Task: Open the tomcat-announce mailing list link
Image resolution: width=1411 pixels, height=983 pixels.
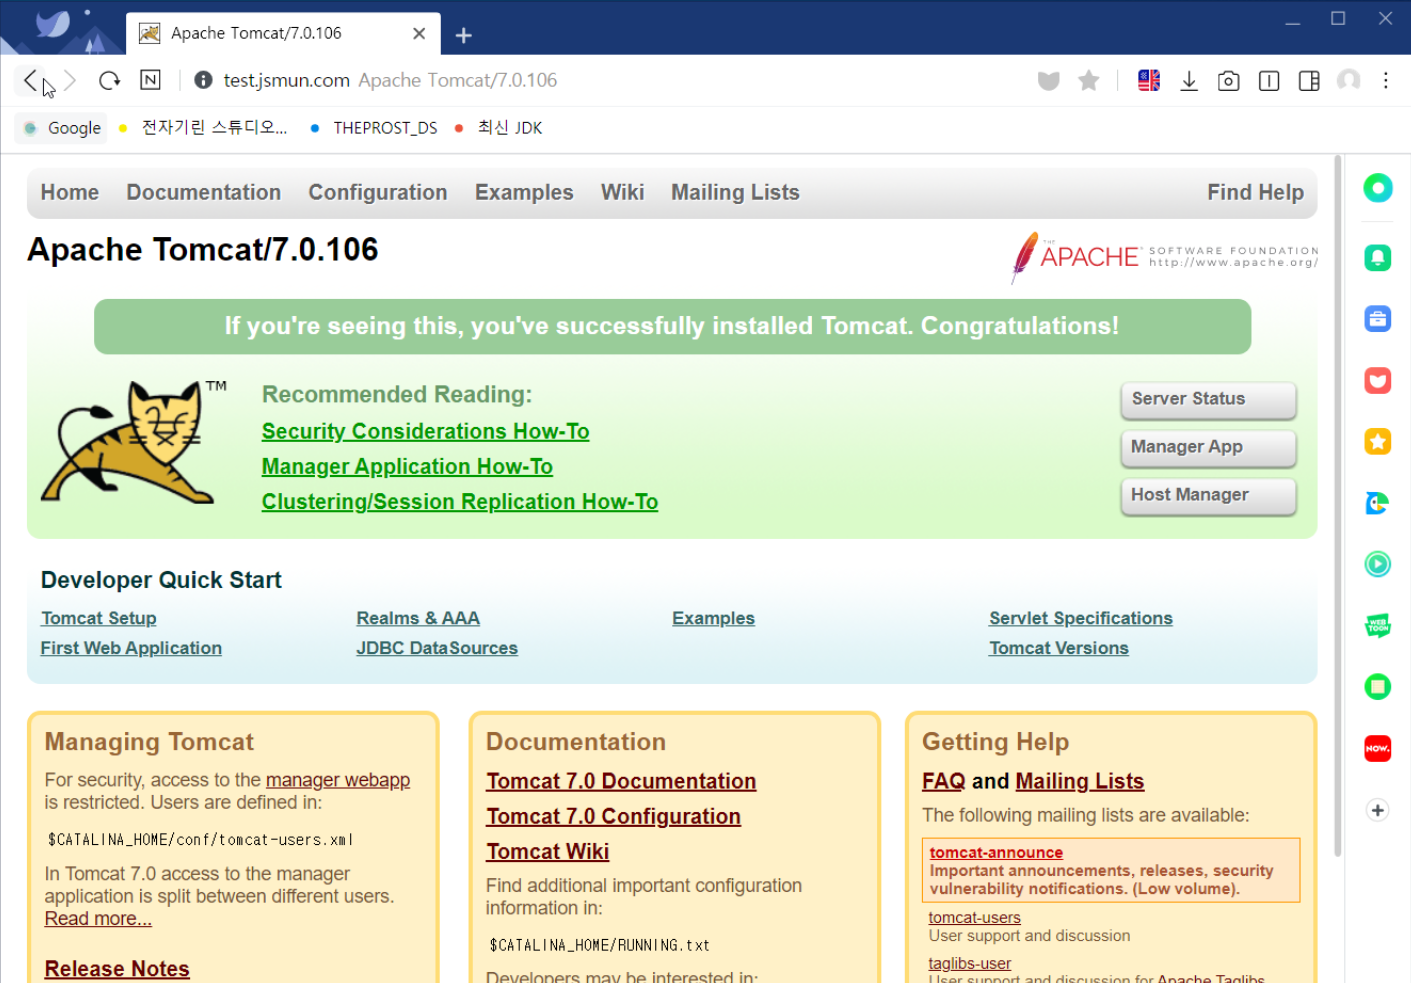Action: 996,852
